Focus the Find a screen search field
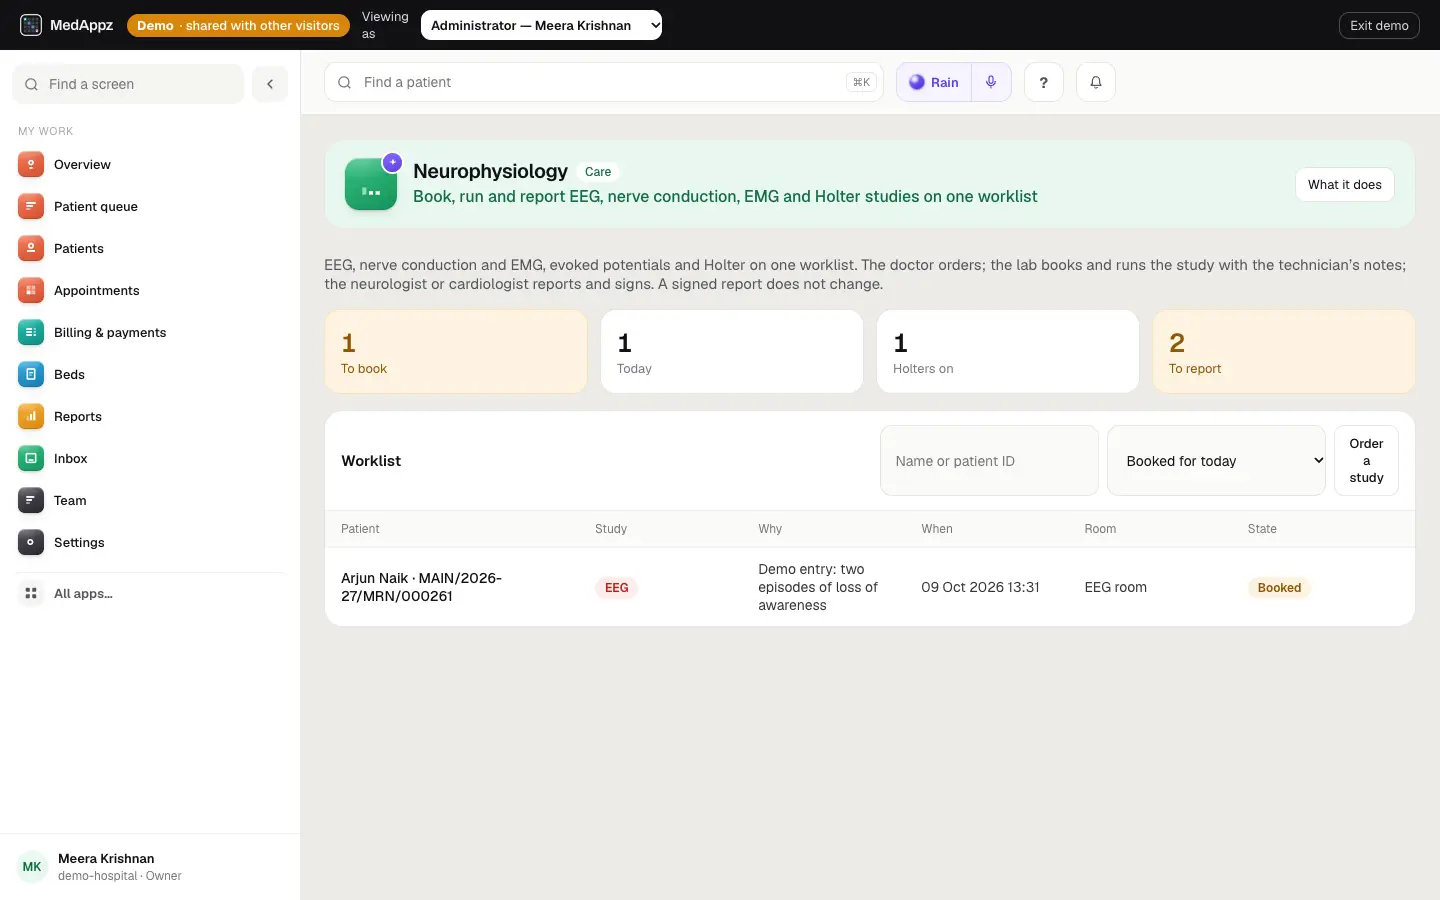Image resolution: width=1440 pixels, height=900 pixels. click(128, 84)
